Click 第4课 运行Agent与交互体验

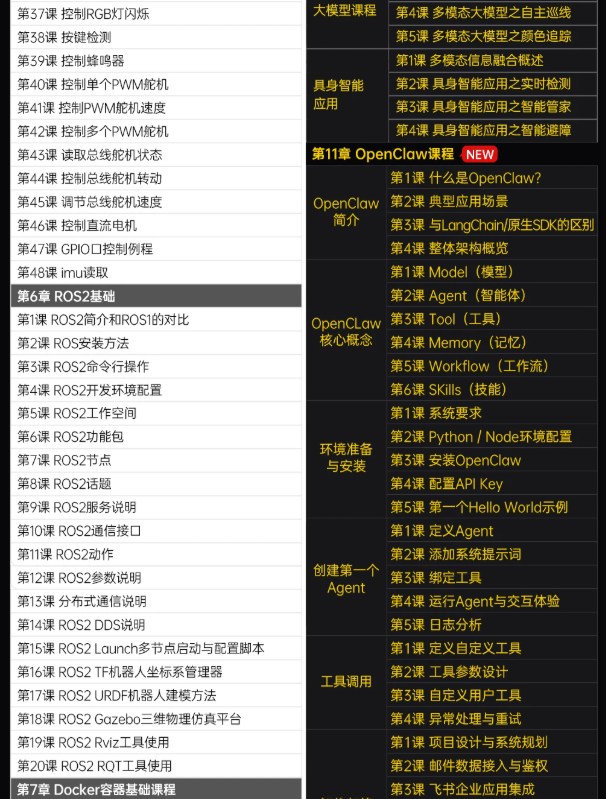click(492, 601)
